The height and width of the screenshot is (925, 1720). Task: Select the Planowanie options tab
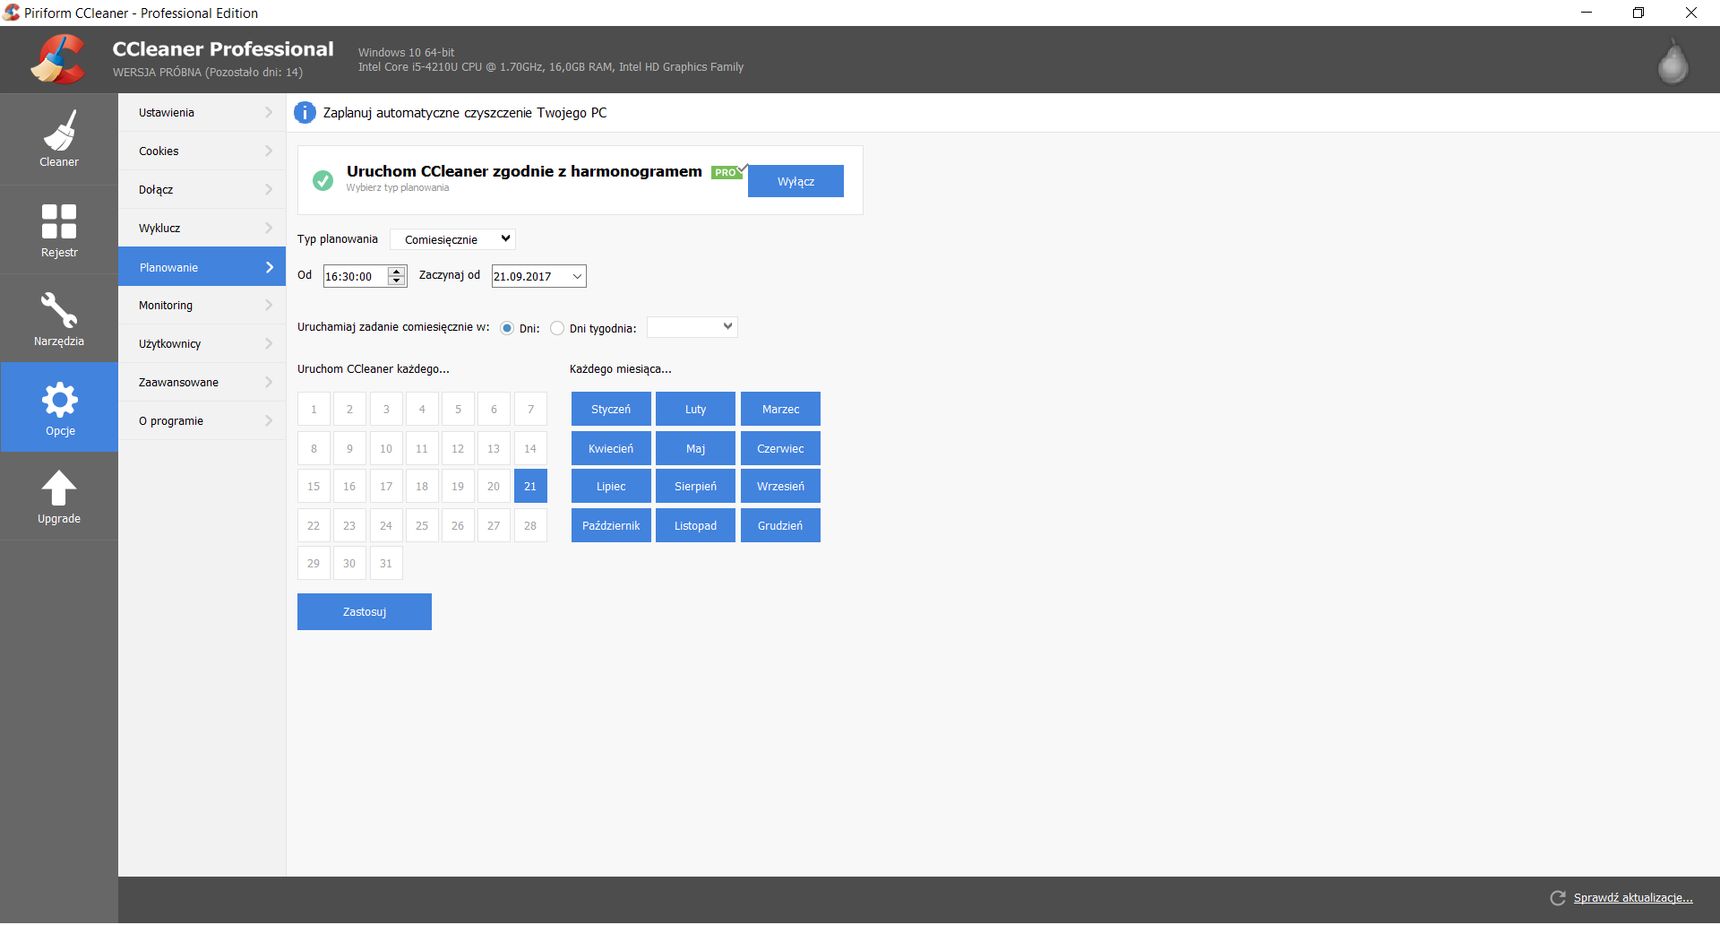point(202,267)
